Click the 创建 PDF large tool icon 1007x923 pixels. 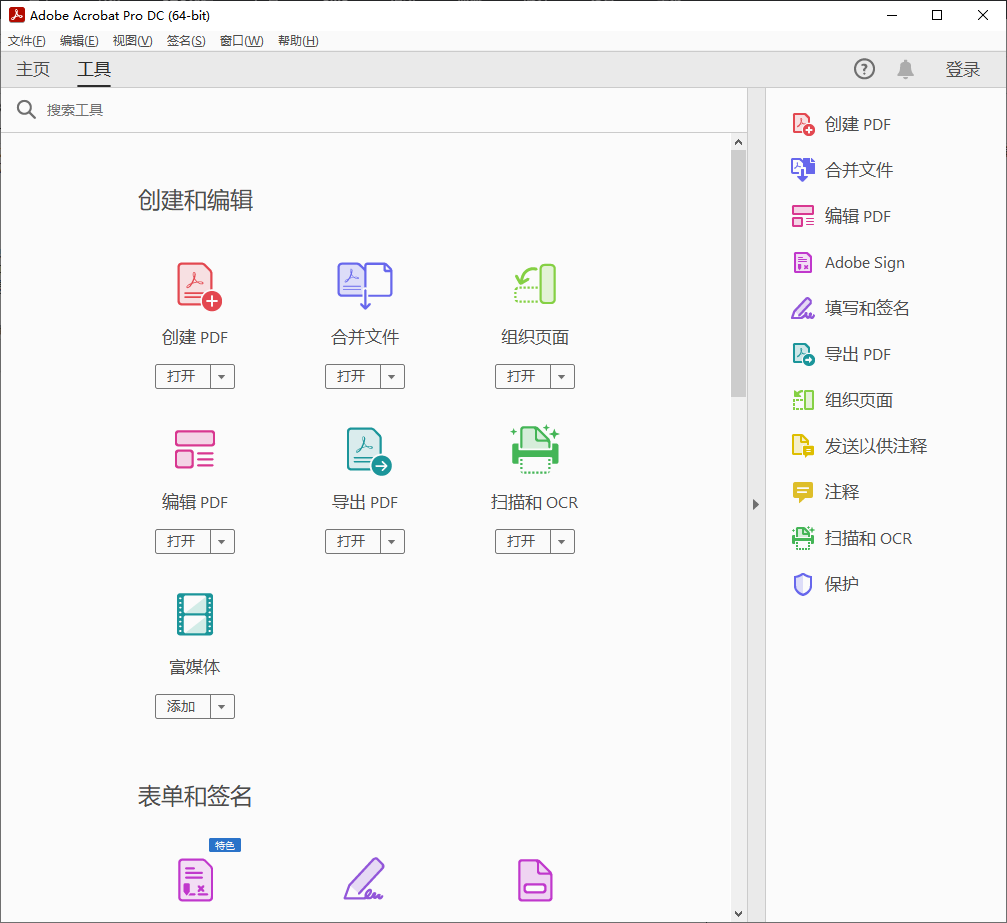(197, 285)
